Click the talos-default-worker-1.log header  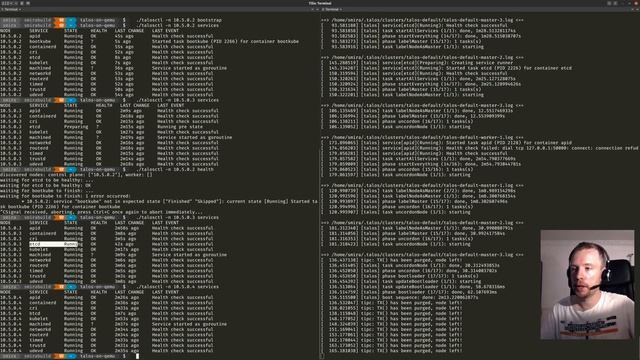[x=422, y=138]
